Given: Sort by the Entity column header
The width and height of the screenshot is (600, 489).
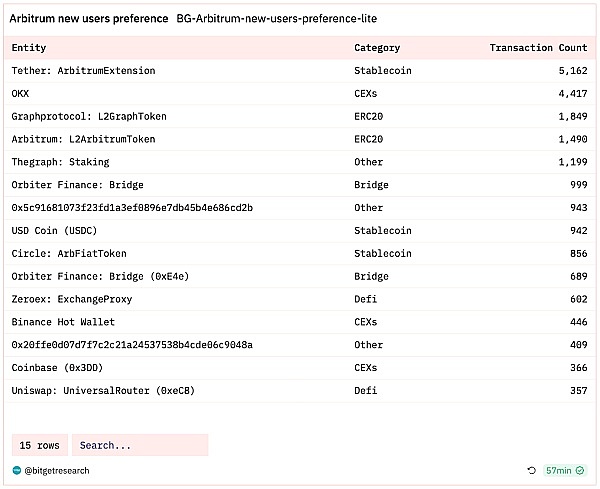Looking at the screenshot, I should (29, 48).
